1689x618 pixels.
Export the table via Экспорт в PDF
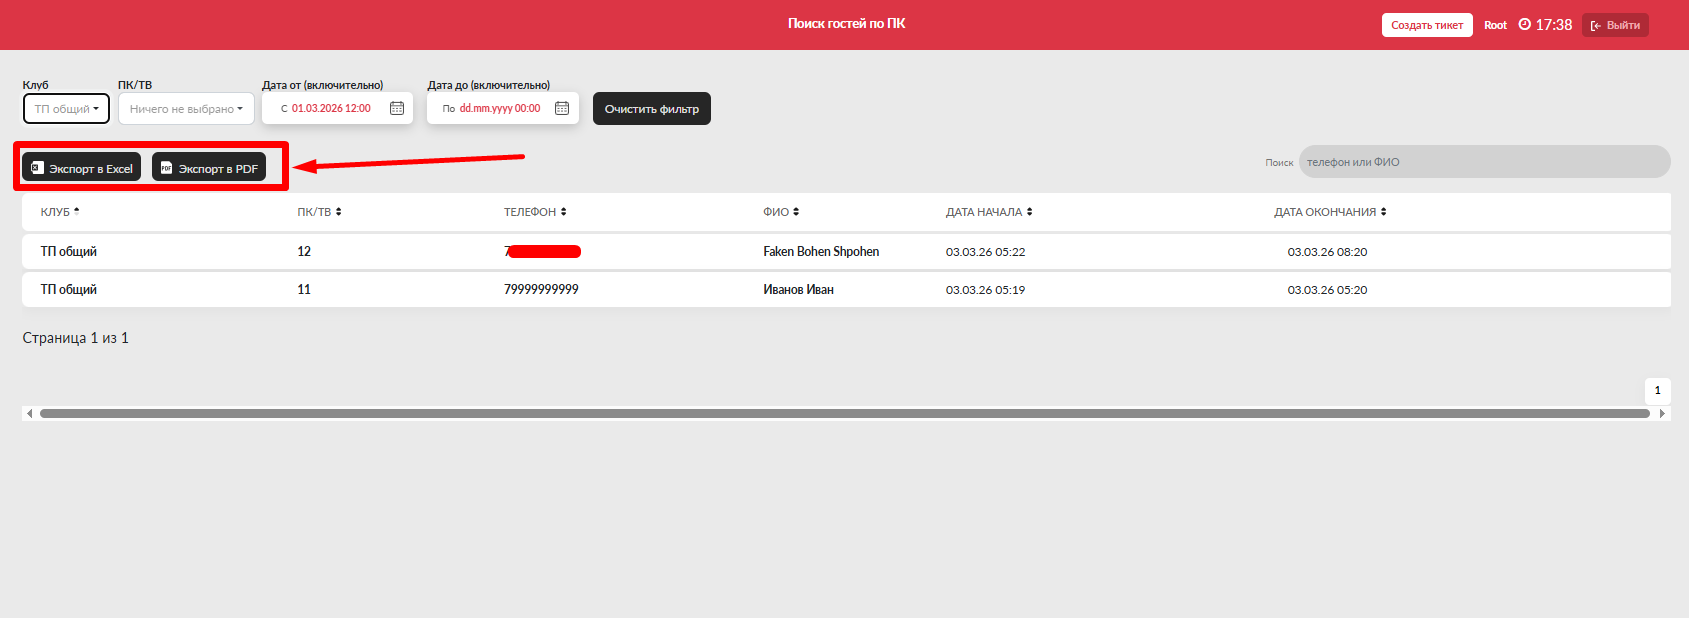tap(209, 168)
